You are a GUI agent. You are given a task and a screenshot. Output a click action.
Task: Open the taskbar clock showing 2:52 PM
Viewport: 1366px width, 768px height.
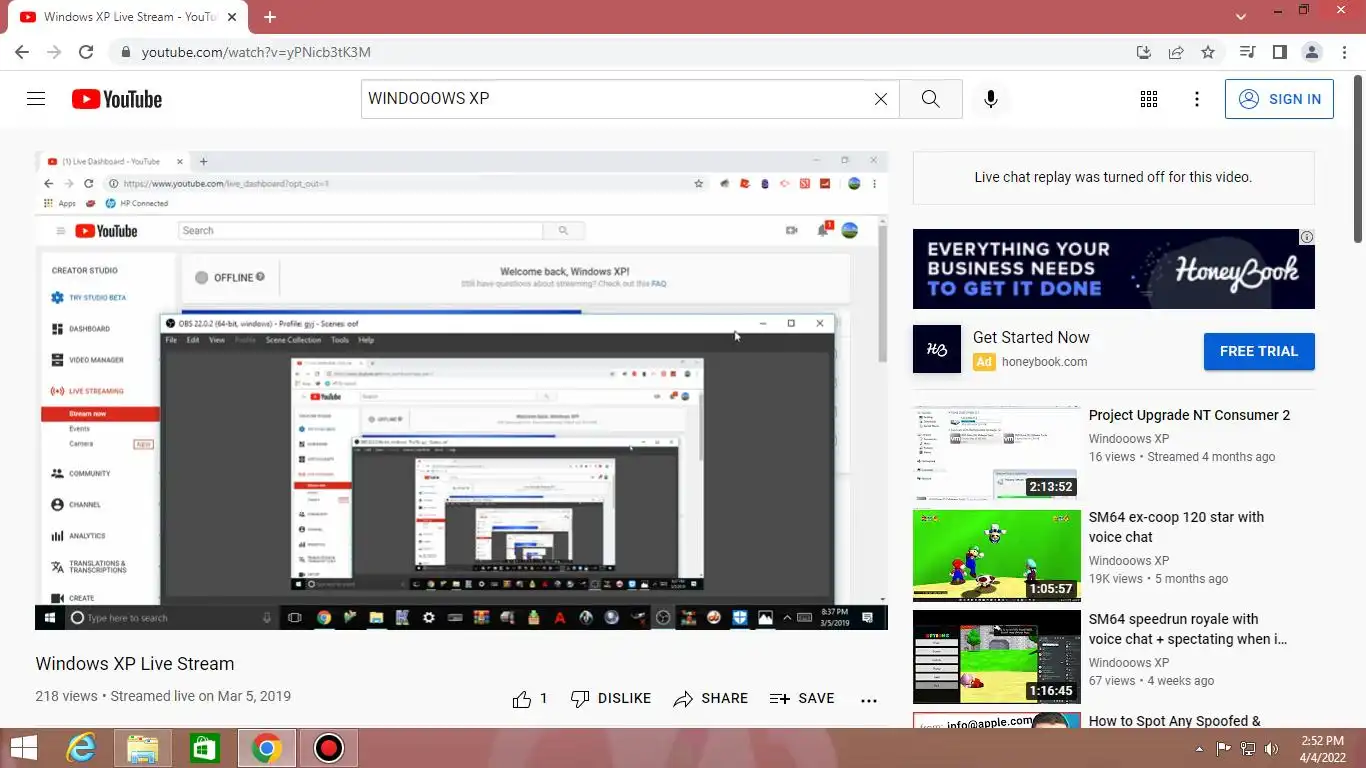(1322, 749)
